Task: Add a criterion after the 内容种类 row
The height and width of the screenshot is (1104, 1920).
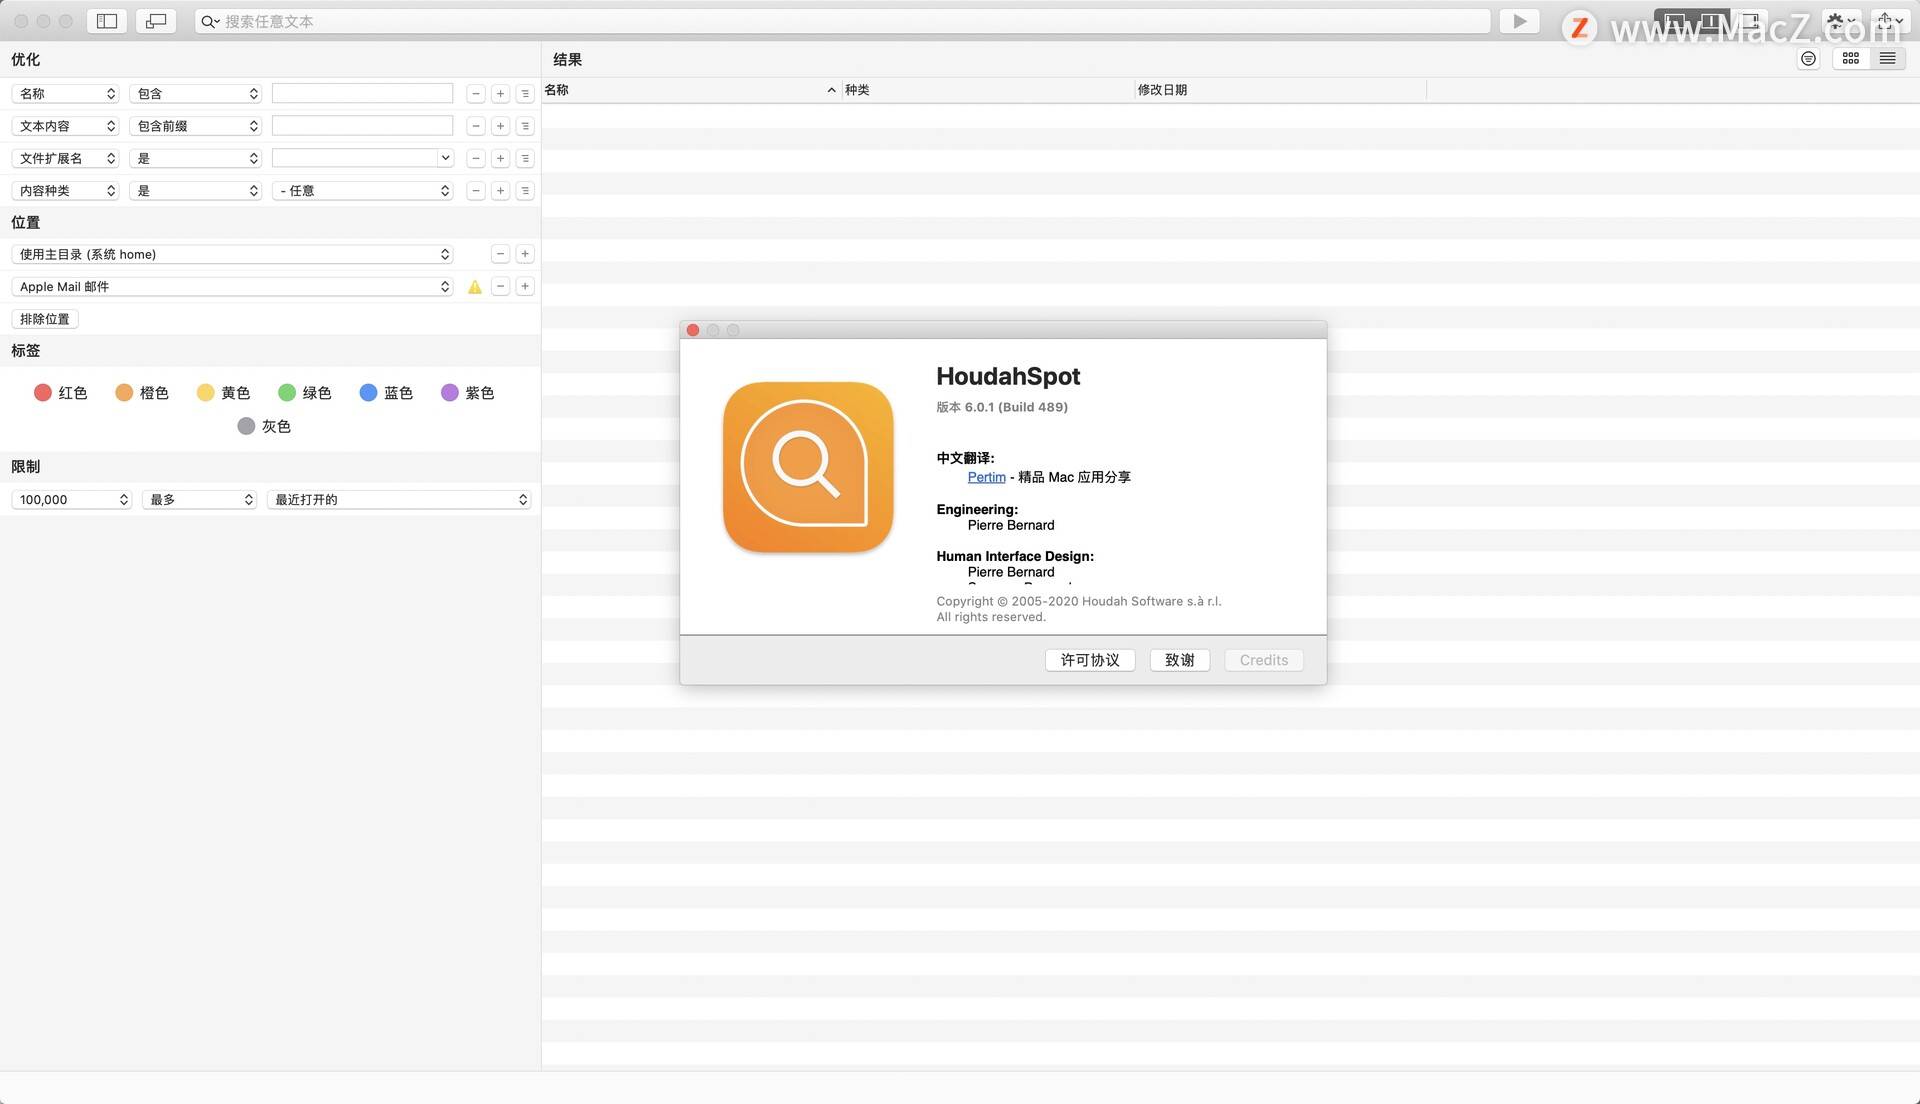Action: click(x=500, y=190)
